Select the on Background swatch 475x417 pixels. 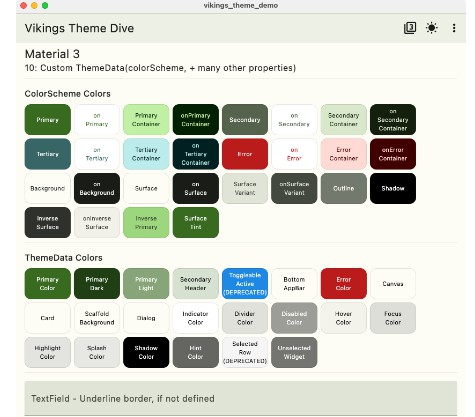(x=97, y=188)
